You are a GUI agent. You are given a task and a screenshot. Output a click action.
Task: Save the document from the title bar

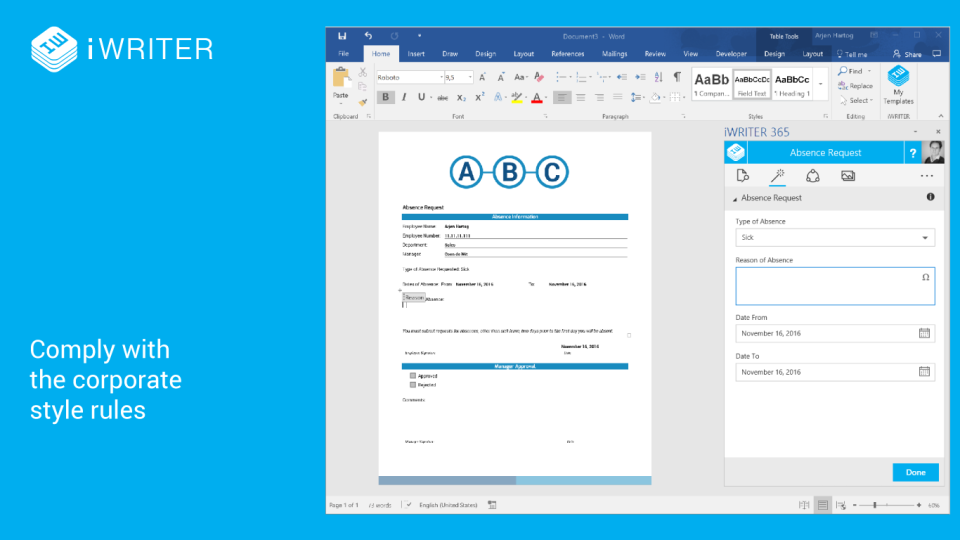click(x=342, y=36)
